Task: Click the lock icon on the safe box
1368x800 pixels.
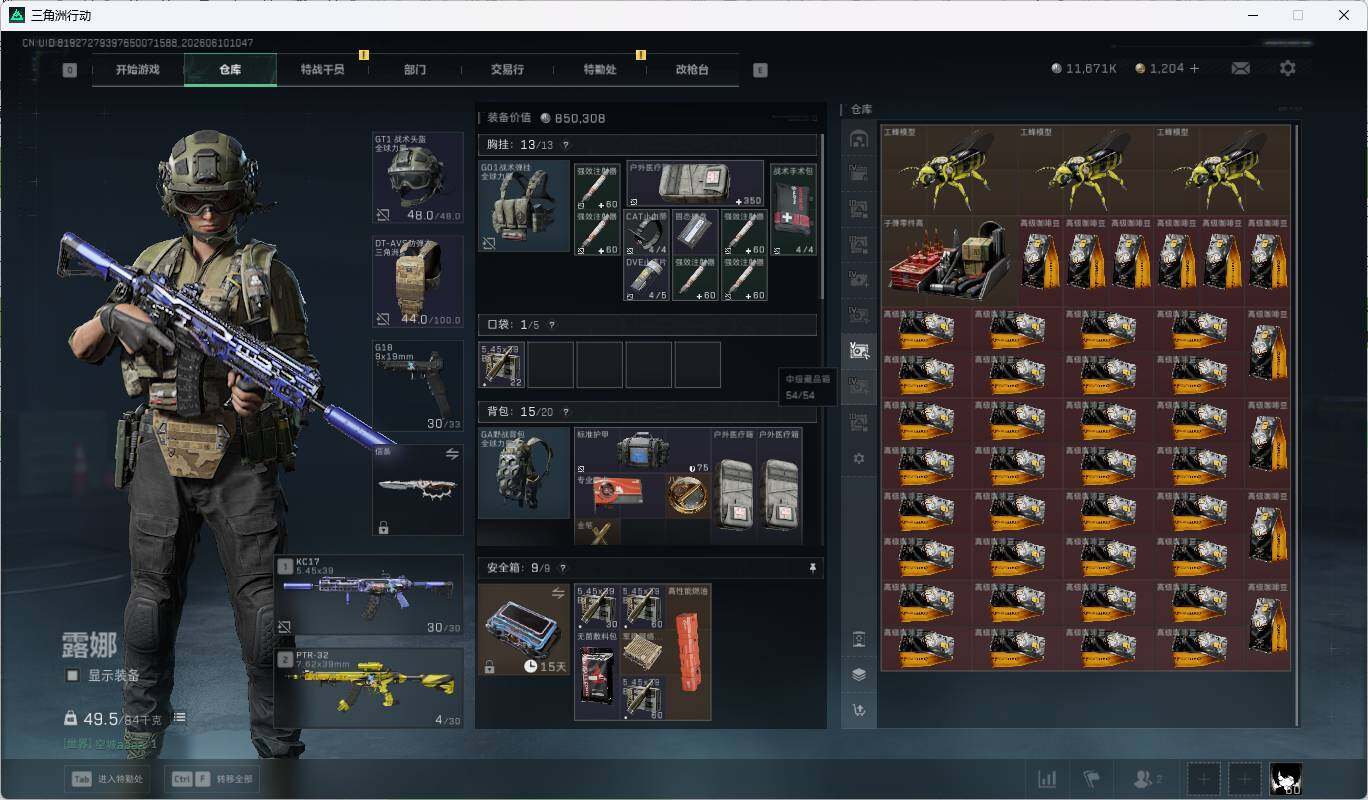Action: pos(489,667)
